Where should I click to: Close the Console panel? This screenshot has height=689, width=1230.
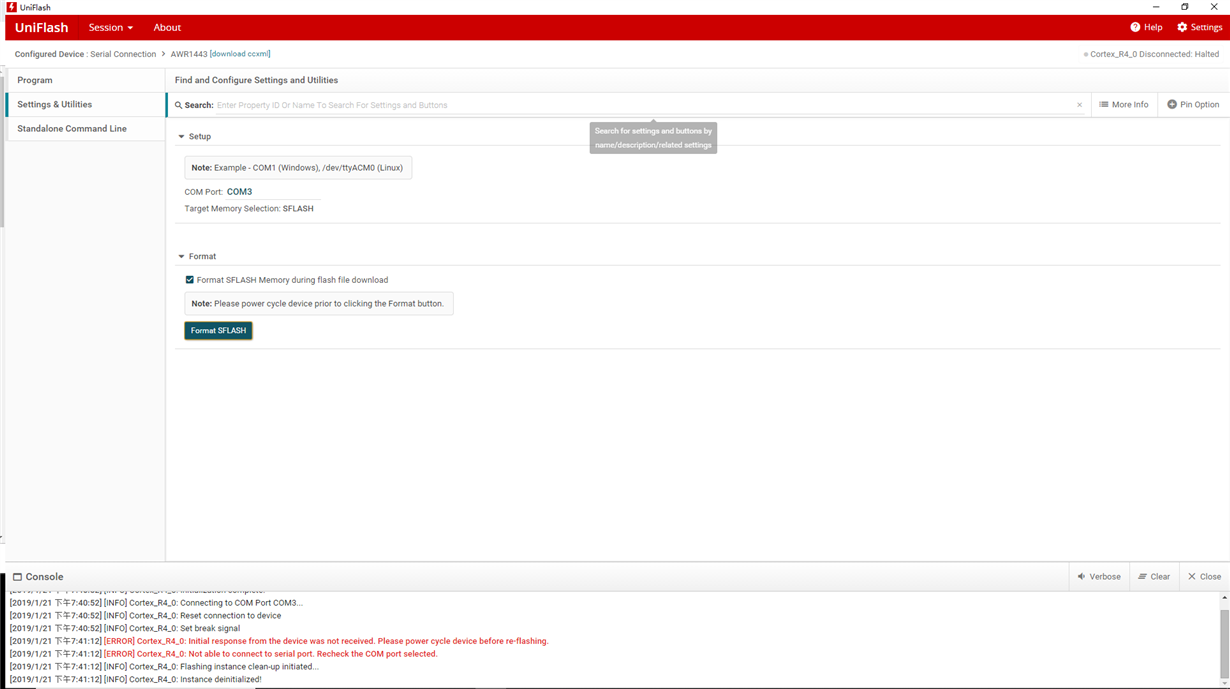[x=1204, y=576]
